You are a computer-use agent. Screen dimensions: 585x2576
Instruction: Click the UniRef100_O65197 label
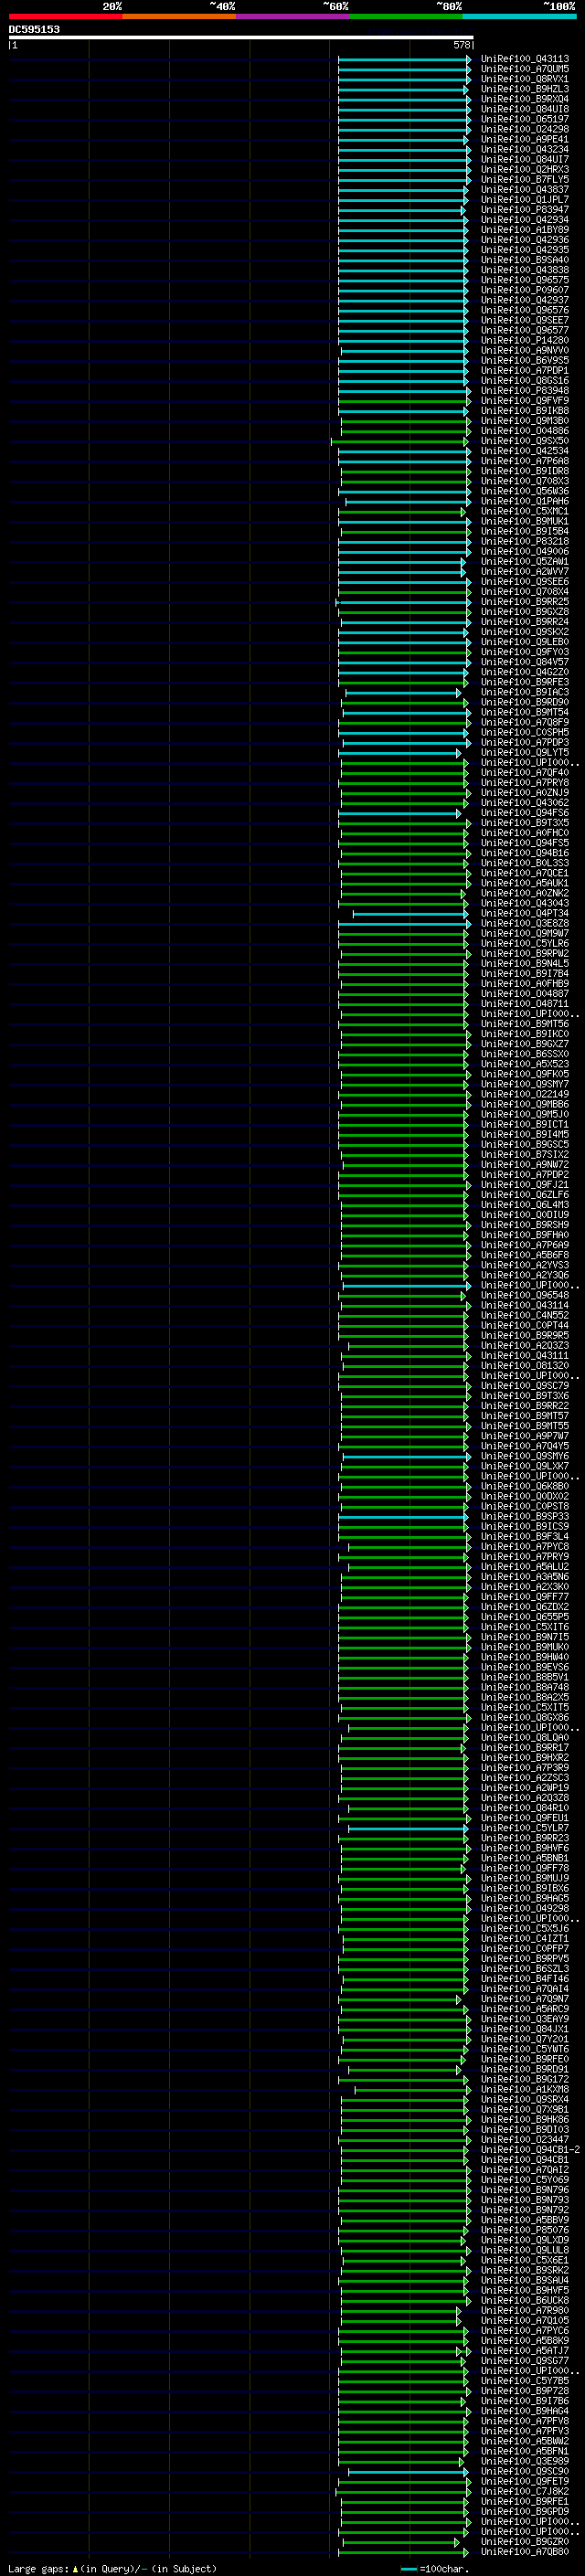[x=525, y=119]
